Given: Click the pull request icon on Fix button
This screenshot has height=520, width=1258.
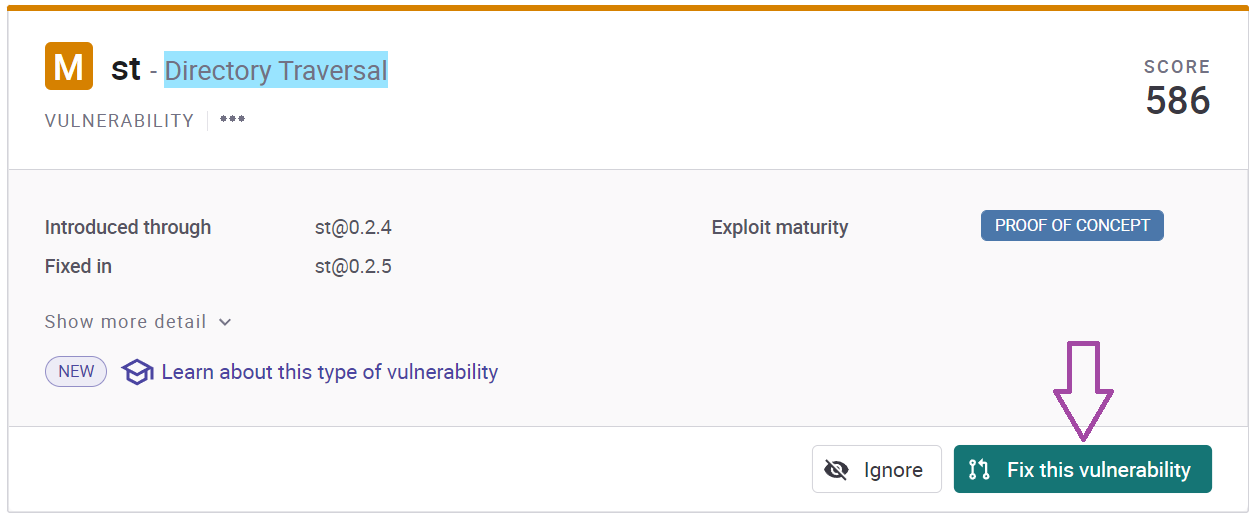Looking at the screenshot, I should click(979, 469).
